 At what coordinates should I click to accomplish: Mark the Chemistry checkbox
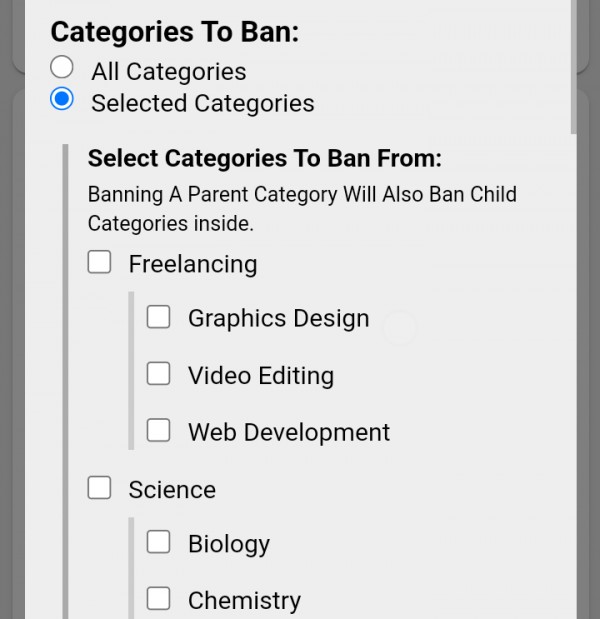coord(159,598)
